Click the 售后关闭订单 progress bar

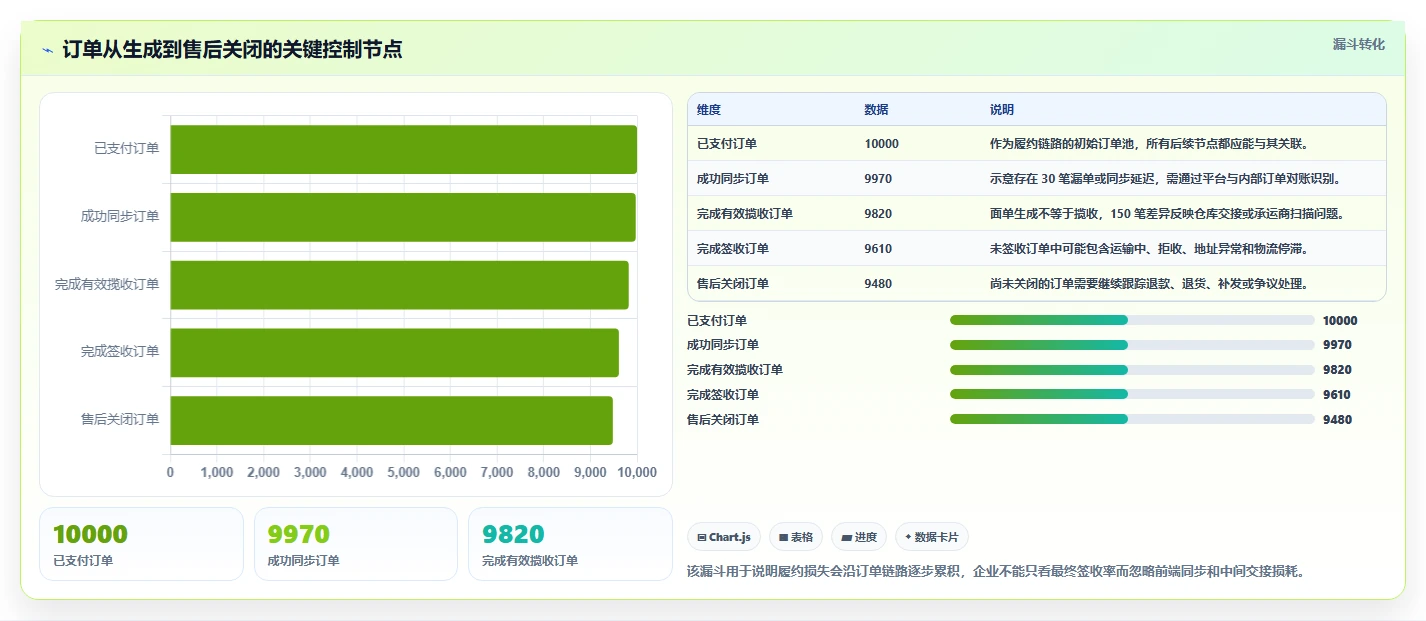[x=1132, y=419]
